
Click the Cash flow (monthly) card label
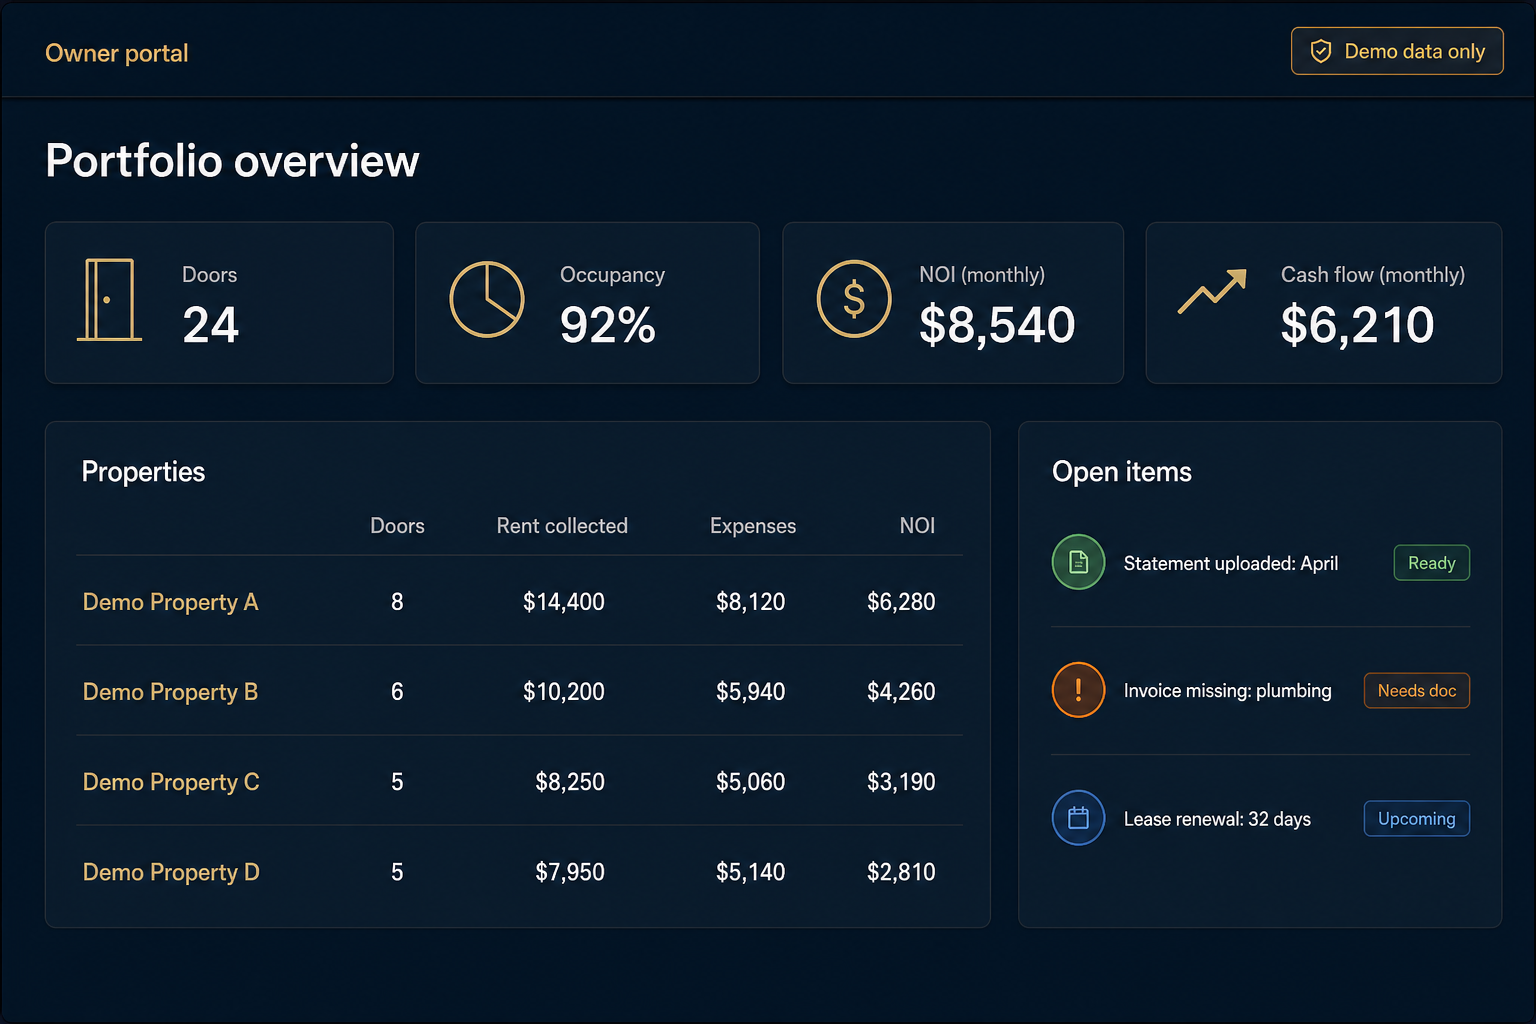pyautogui.click(x=1373, y=275)
